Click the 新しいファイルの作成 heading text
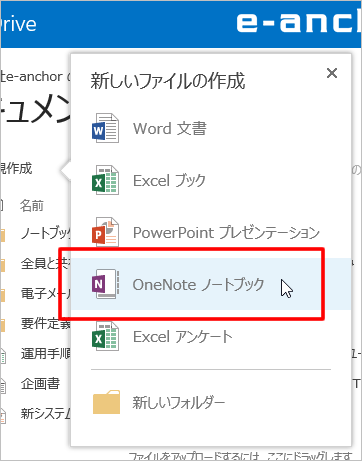 (x=168, y=81)
